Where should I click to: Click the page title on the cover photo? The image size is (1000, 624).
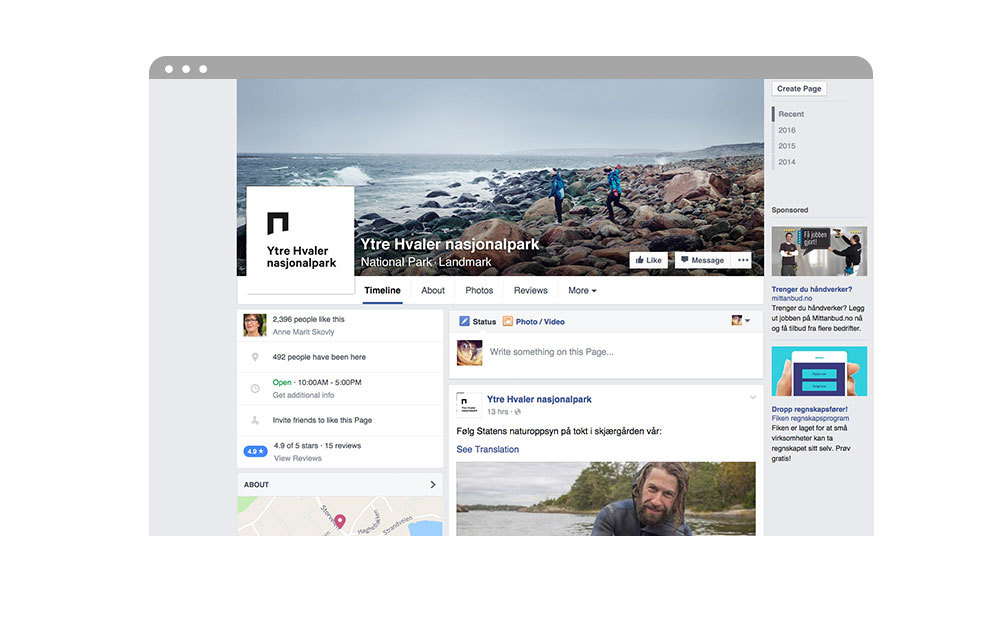coord(450,244)
